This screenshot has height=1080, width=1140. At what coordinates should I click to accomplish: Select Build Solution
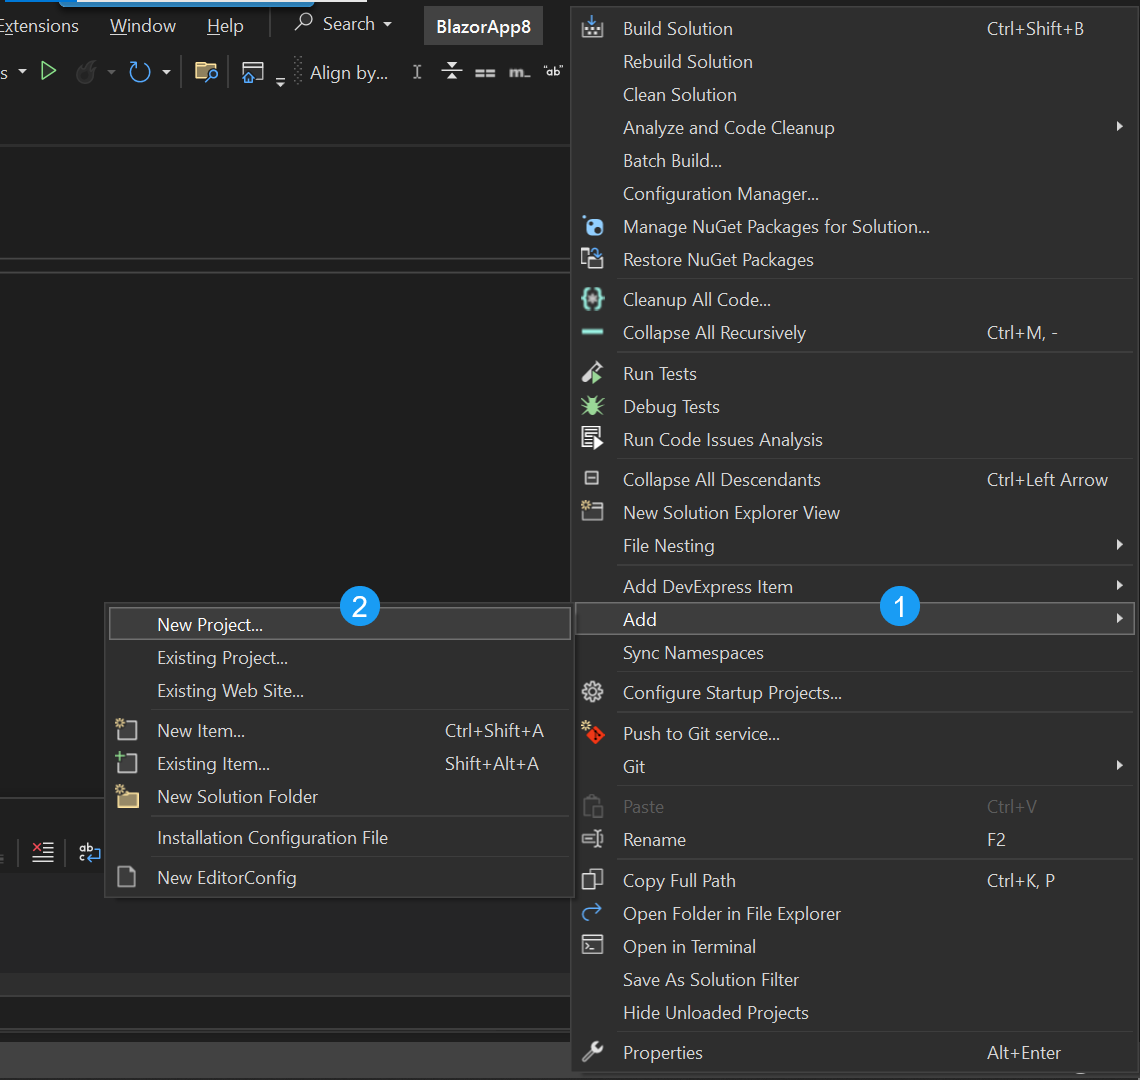point(854,28)
